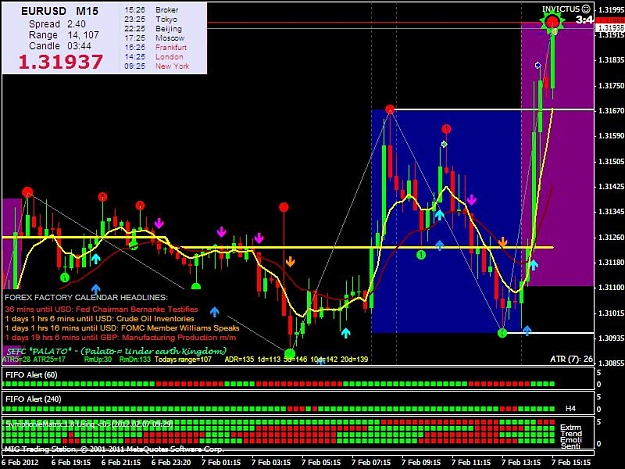Click the leftmost cyan up arrow

pyautogui.click(x=96, y=259)
